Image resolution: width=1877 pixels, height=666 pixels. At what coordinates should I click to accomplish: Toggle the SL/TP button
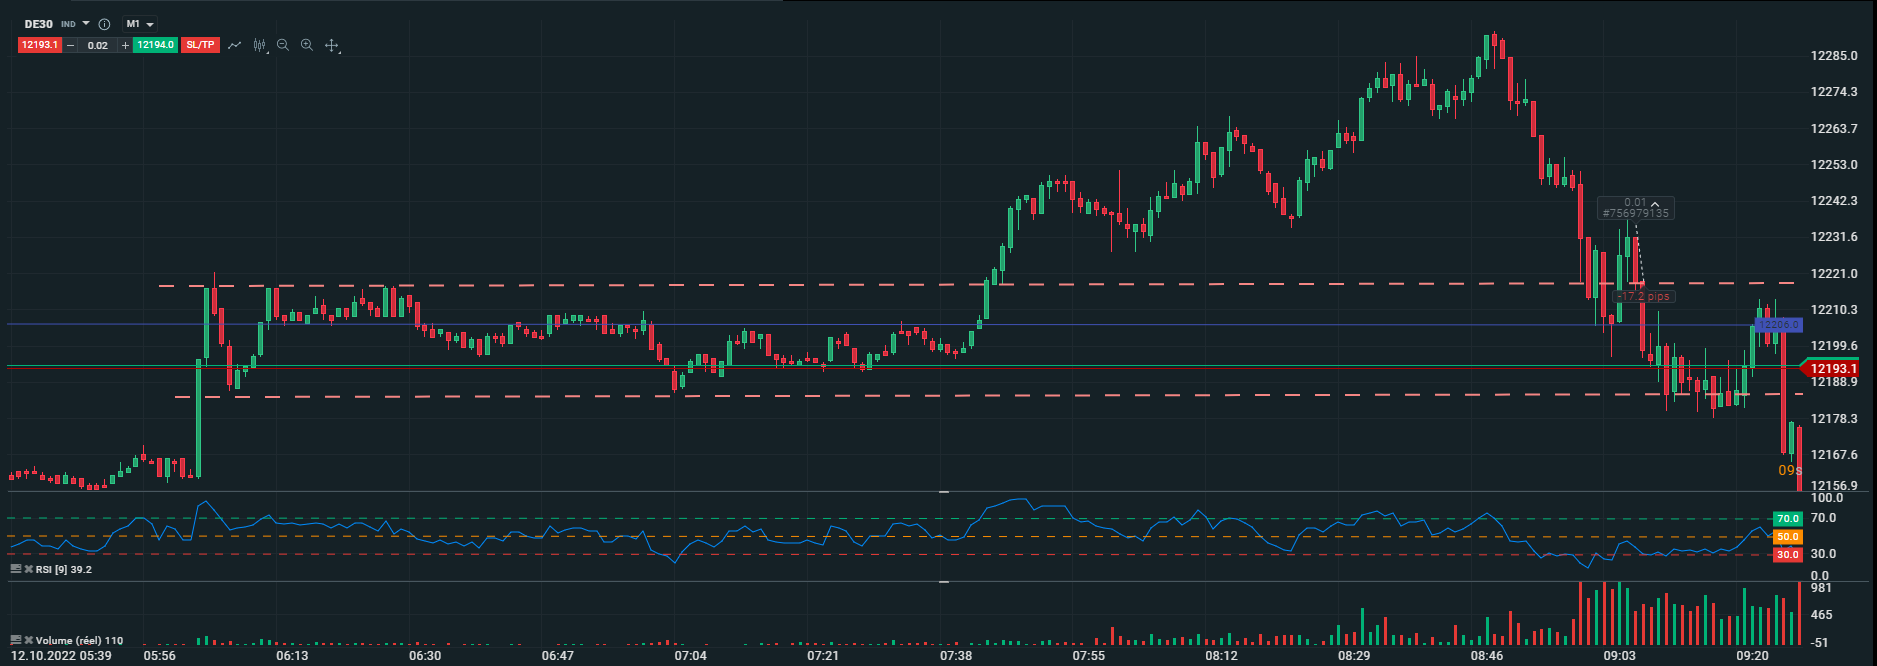[x=200, y=45]
